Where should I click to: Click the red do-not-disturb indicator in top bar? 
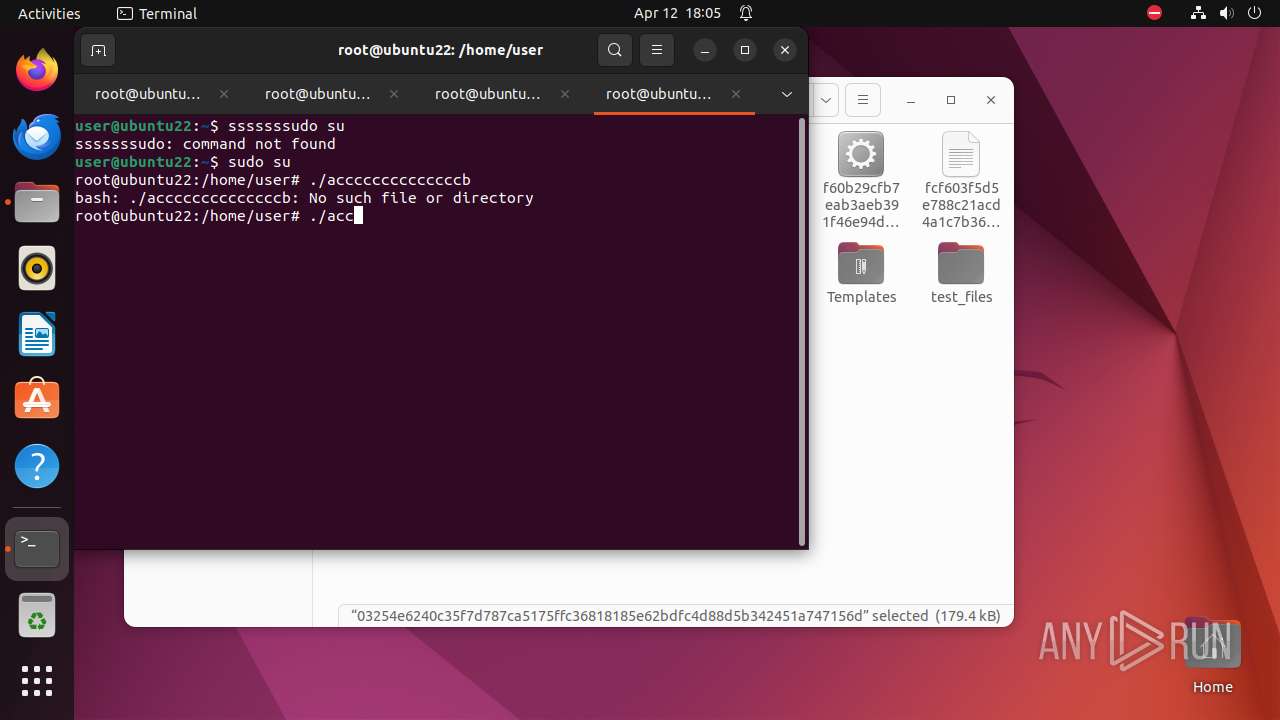[x=1155, y=13]
